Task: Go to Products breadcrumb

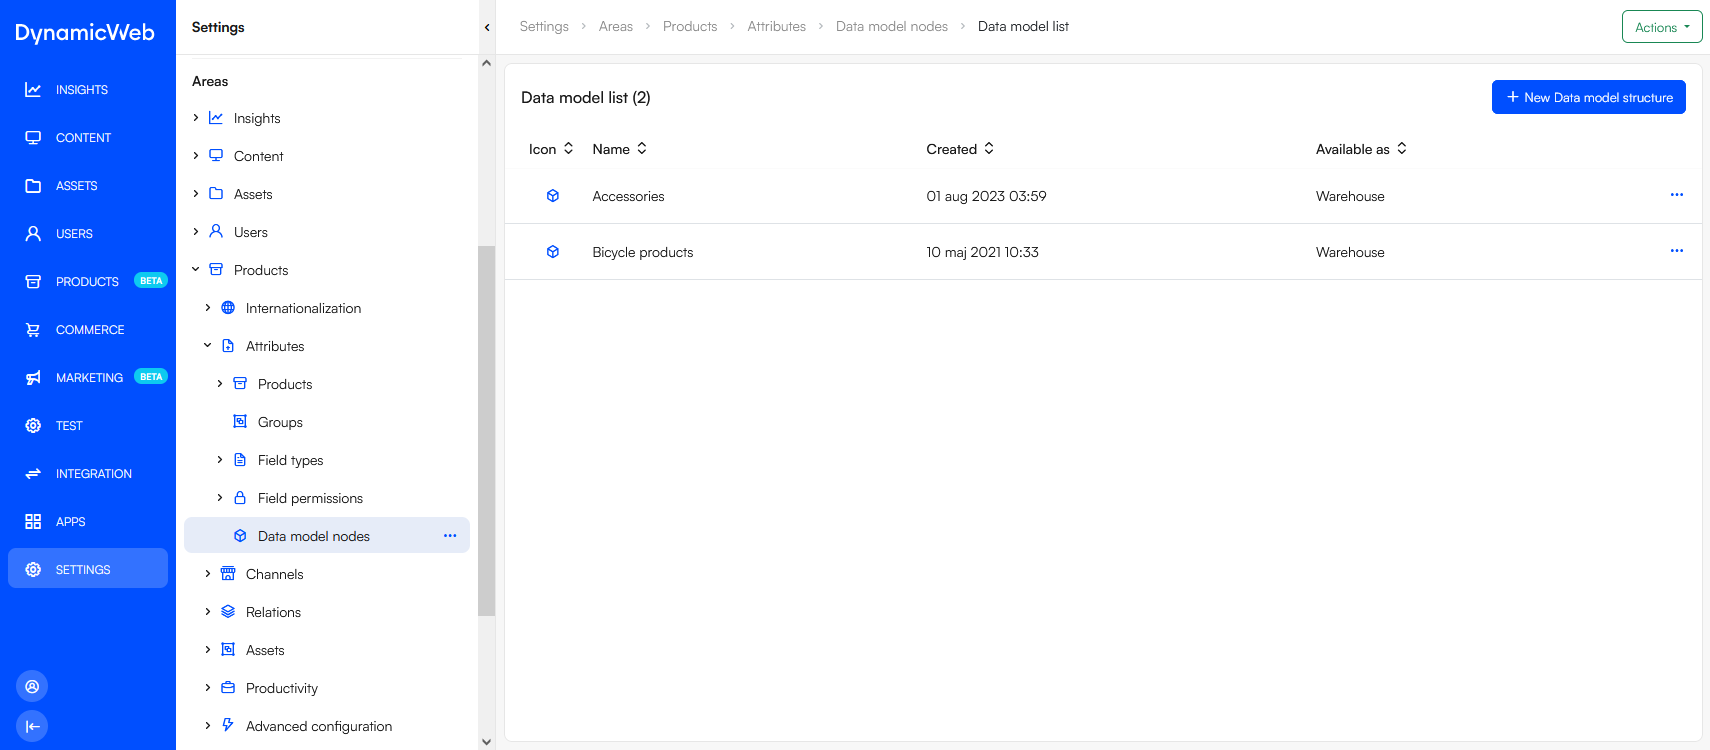Action: pos(690,27)
